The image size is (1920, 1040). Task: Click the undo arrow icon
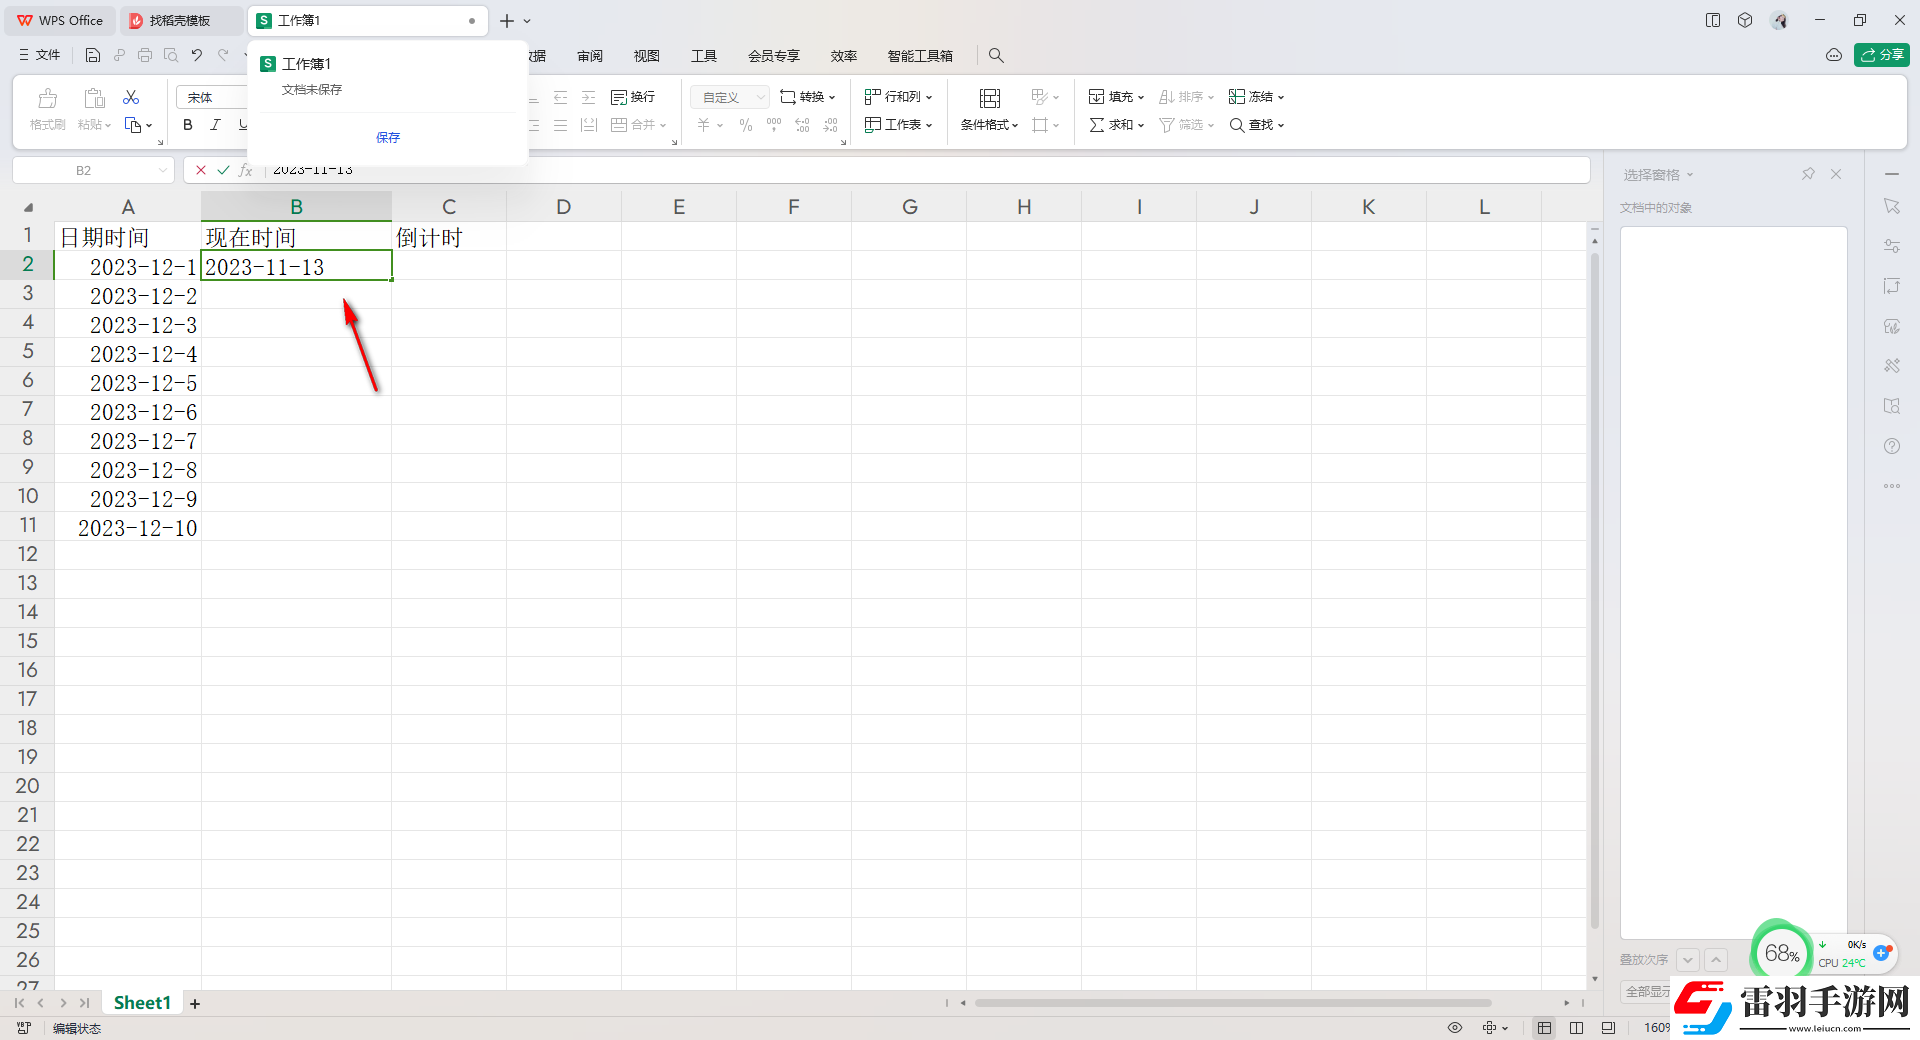pyautogui.click(x=197, y=56)
